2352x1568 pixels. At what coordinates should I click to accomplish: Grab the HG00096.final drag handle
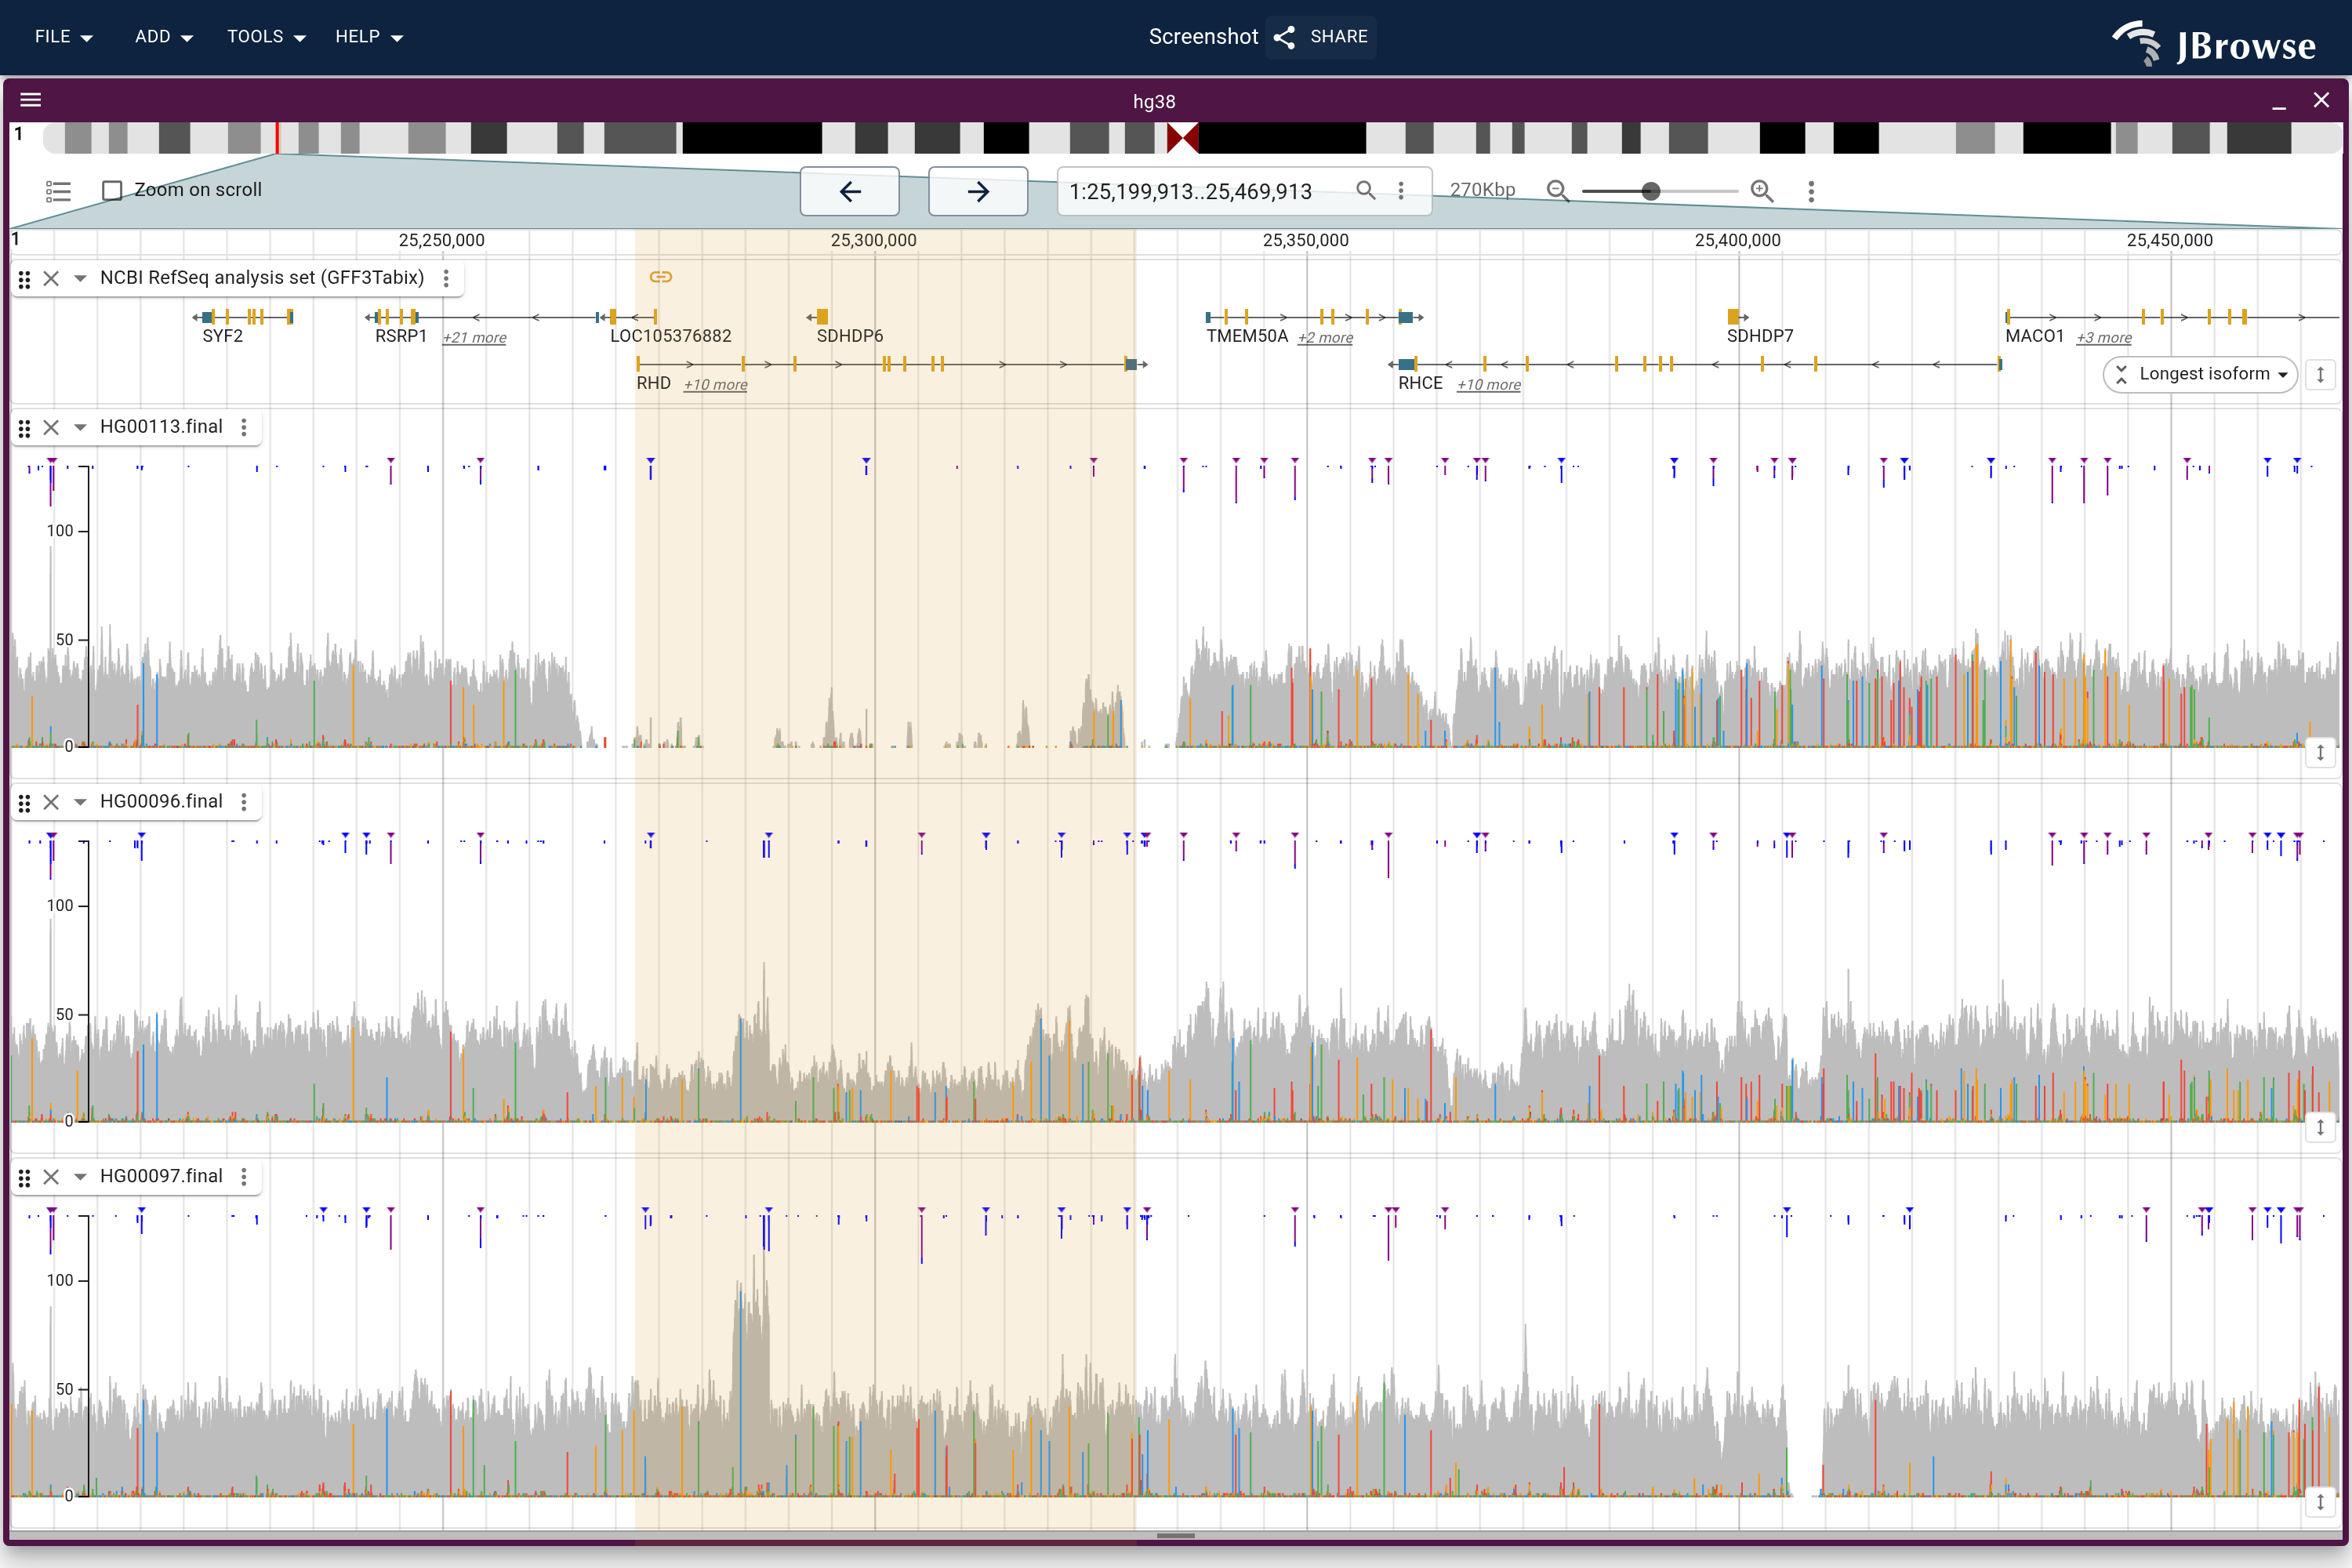(x=25, y=804)
